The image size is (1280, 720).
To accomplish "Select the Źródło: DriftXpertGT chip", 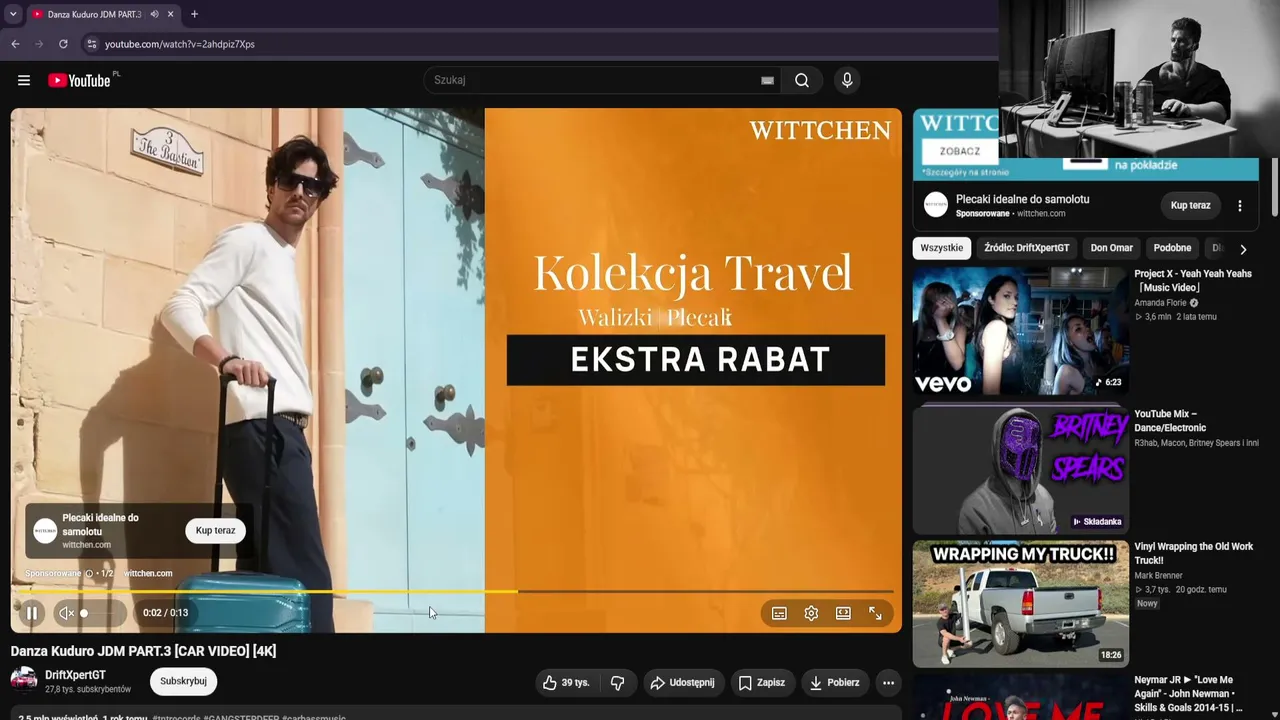I will tap(1026, 248).
